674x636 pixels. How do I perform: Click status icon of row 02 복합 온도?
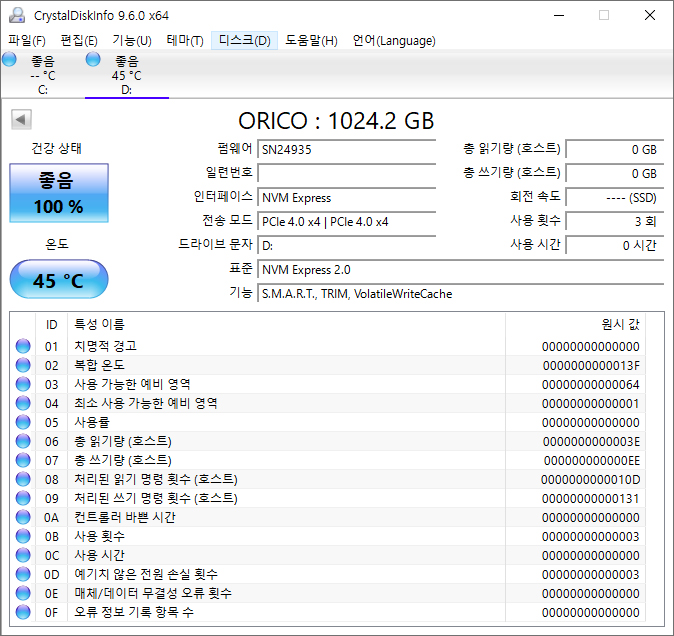[x=23, y=365]
